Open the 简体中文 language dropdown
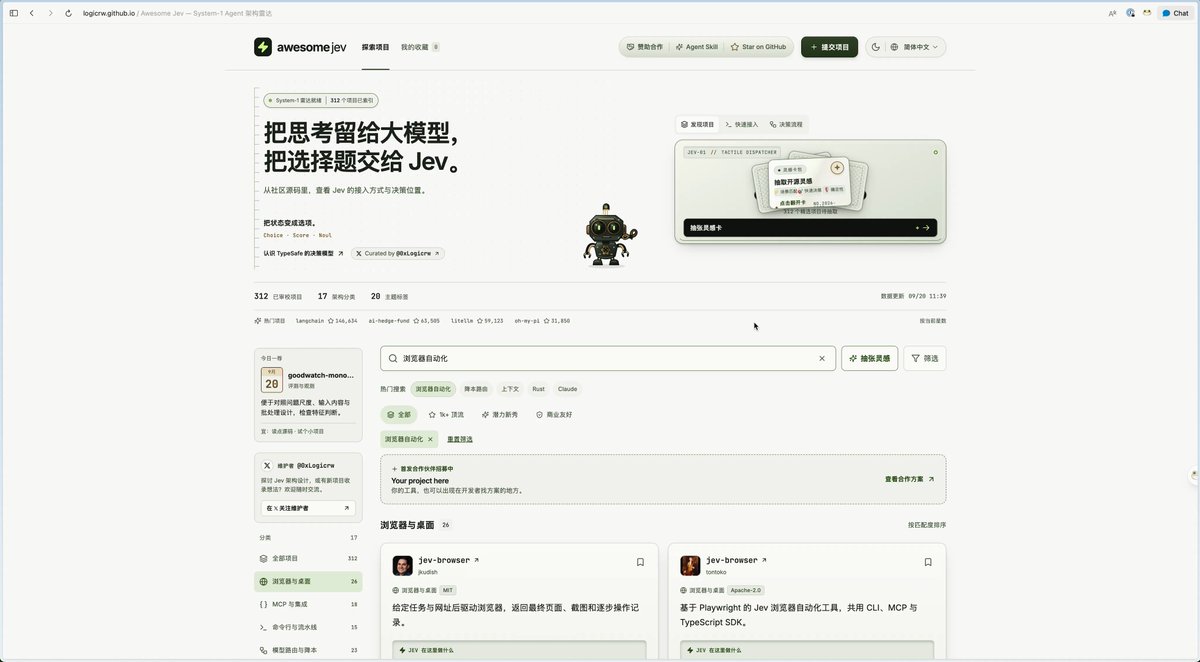Viewport: 1200px width, 662px height. pyautogui.click(x=915, y=47)
